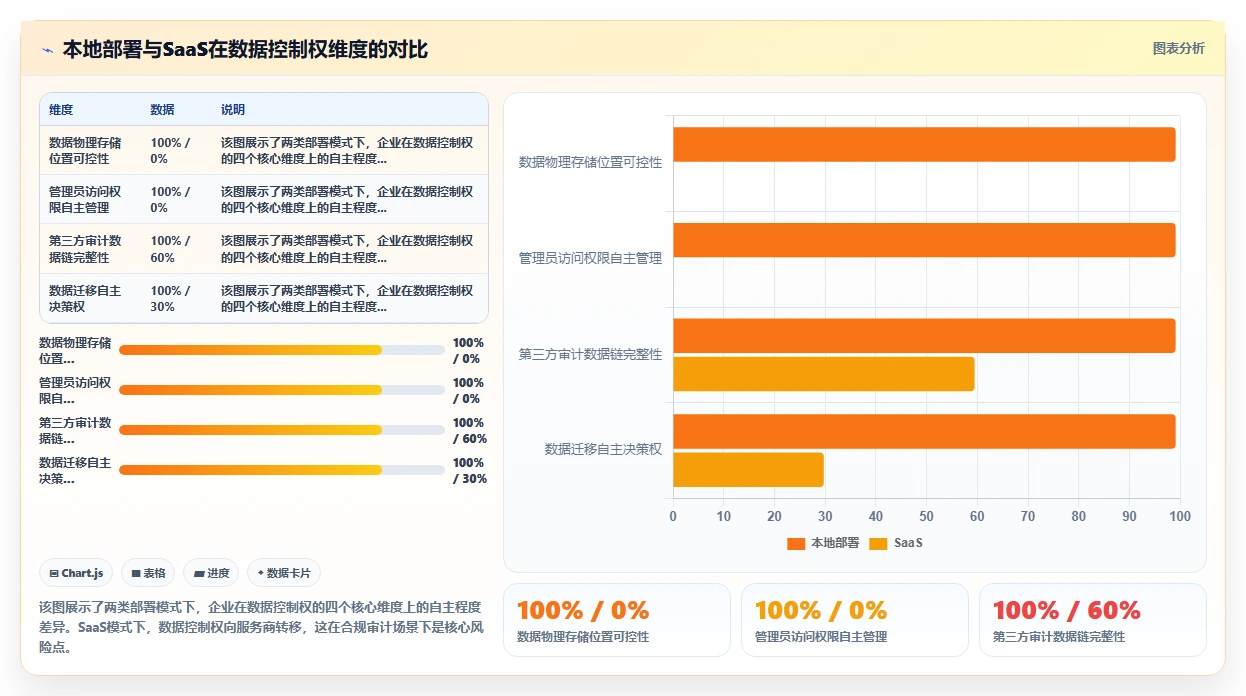Click the 100% / 30% value in table
Image resolution: width=1246 pixels, height=696 pixels.
coord(170,298)
